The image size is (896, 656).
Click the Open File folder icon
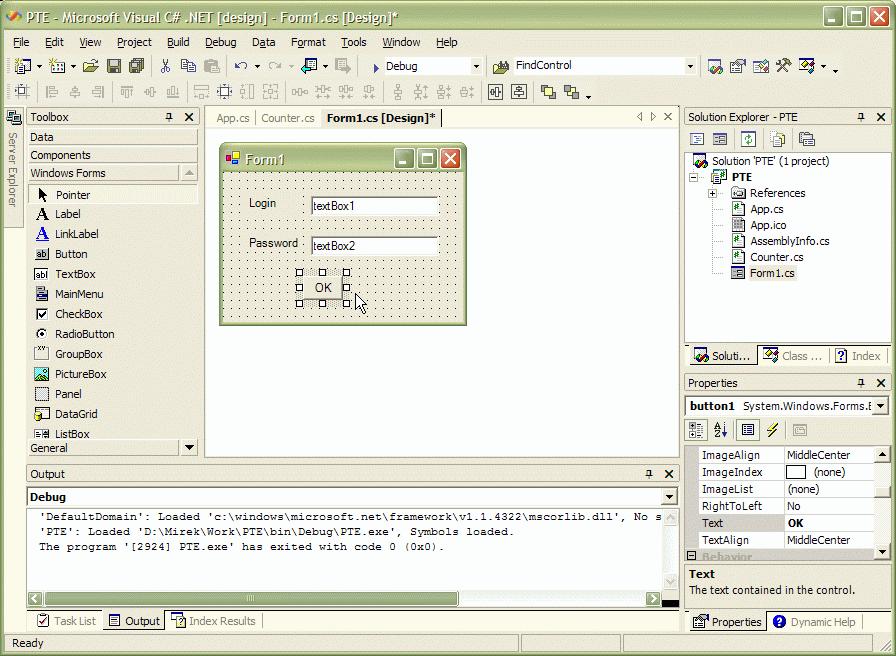coord(91,66)
